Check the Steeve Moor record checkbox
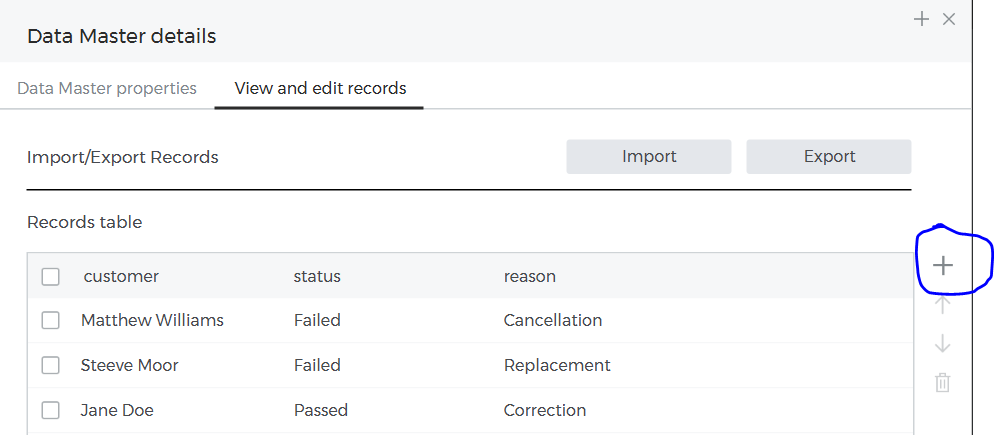The width and height of the screenshot is (994, 435). click(51, 366)
